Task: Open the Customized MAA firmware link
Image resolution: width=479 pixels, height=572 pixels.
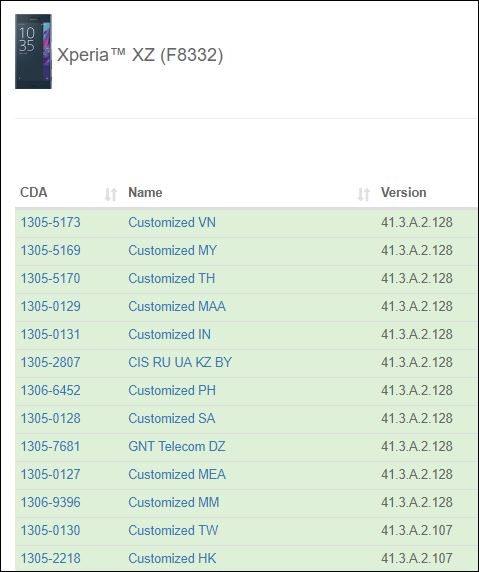Action: [x=177, y=306]
